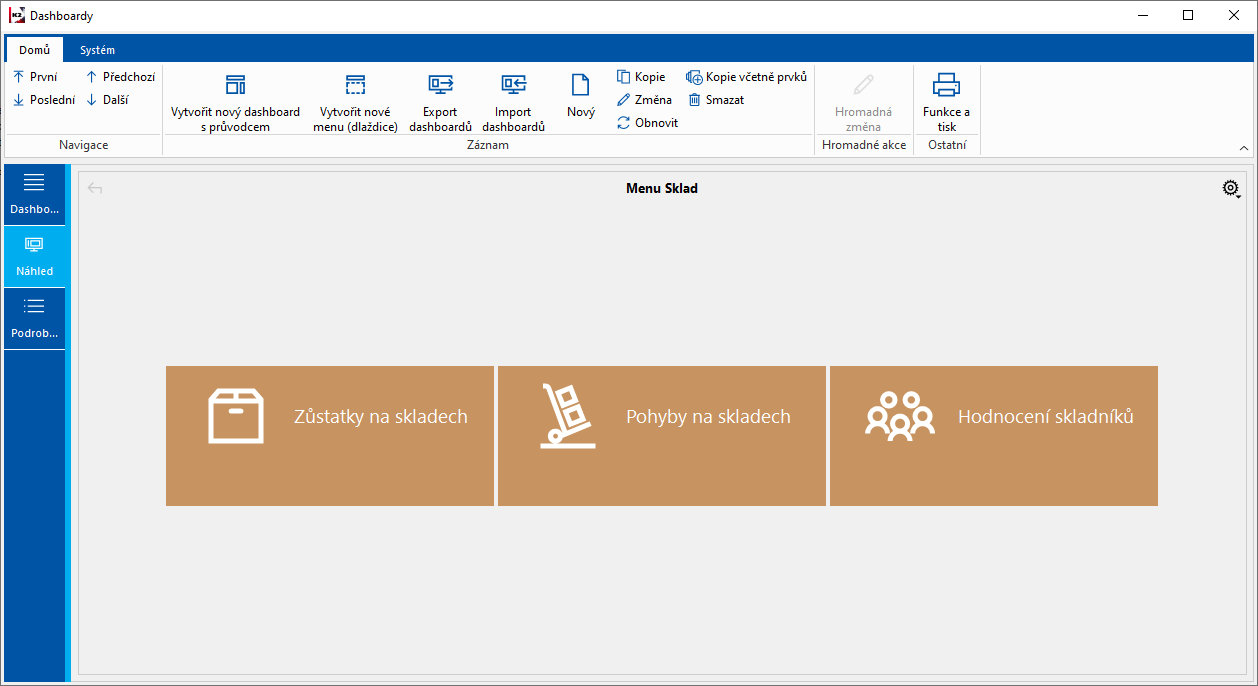The height and width of the screenshot is (686, 1258).
Task: Copy the record with Kopie
Action: pos(641,77)
